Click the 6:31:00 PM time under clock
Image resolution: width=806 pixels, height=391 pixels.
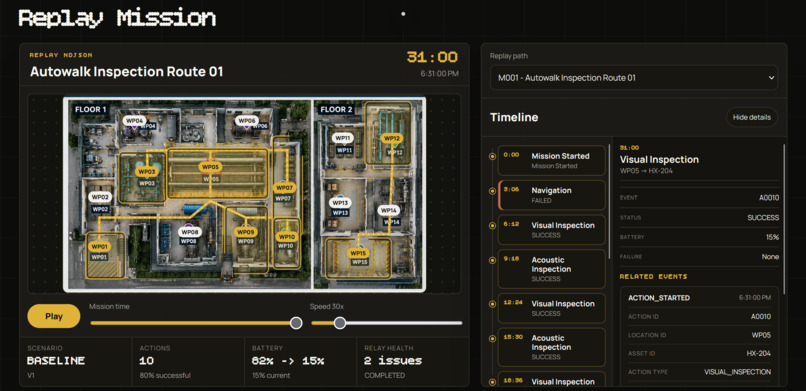439,74
